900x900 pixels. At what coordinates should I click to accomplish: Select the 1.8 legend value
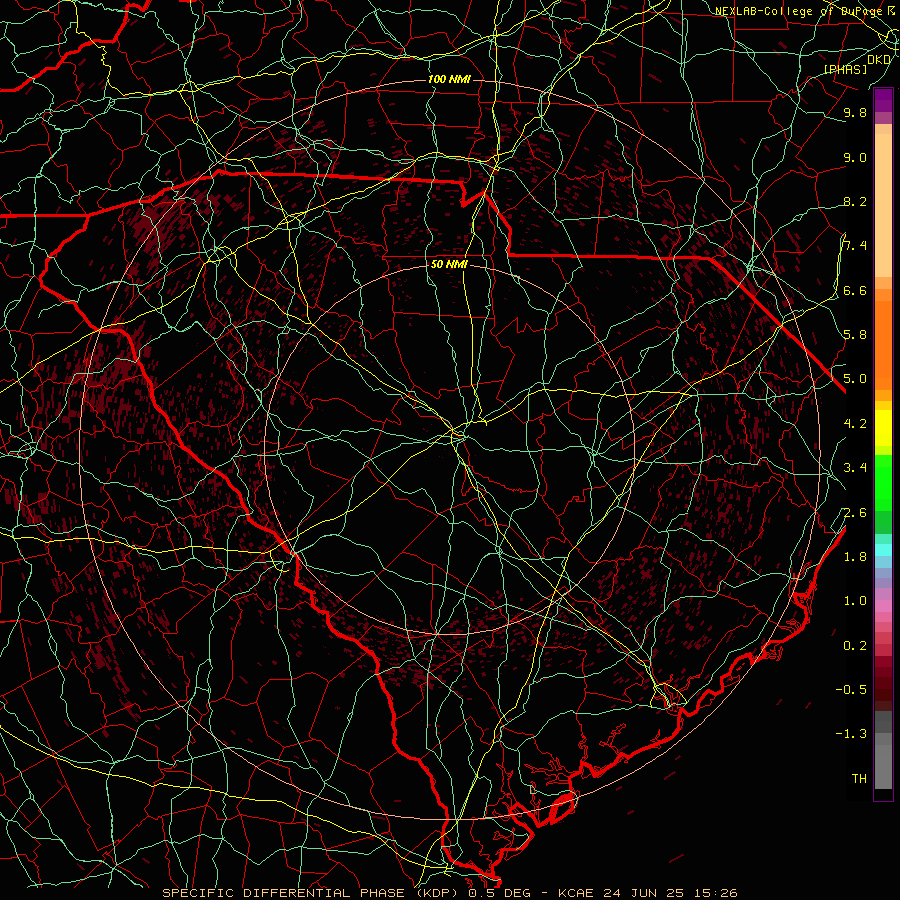click(855, 556)
